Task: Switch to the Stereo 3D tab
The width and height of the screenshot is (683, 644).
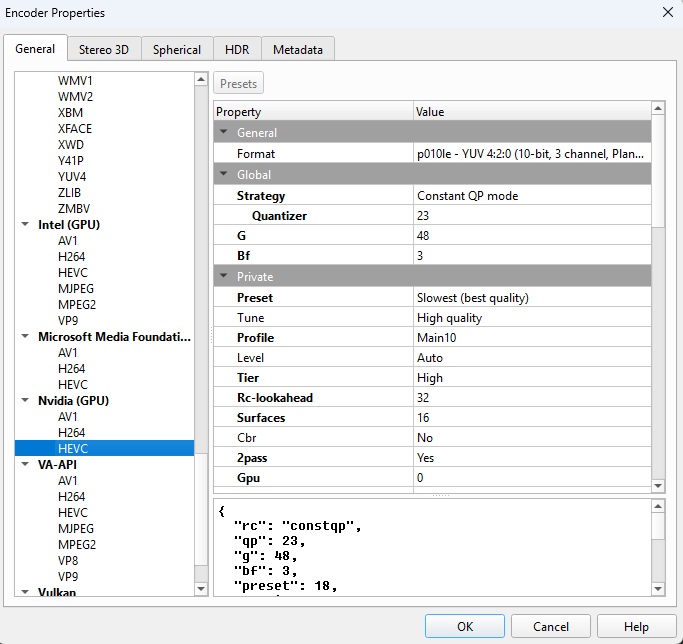Action: coord(104,49)
